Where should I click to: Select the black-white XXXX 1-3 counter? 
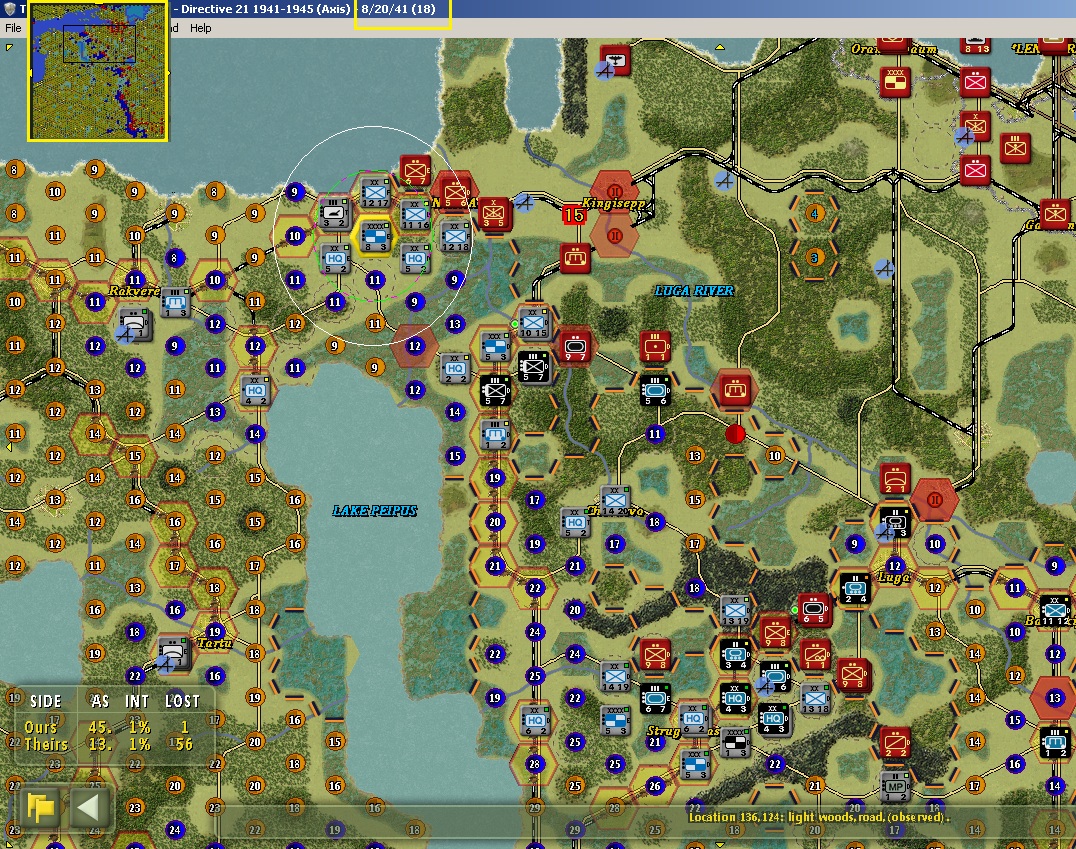pyautogui.click(x=735, y=743)
